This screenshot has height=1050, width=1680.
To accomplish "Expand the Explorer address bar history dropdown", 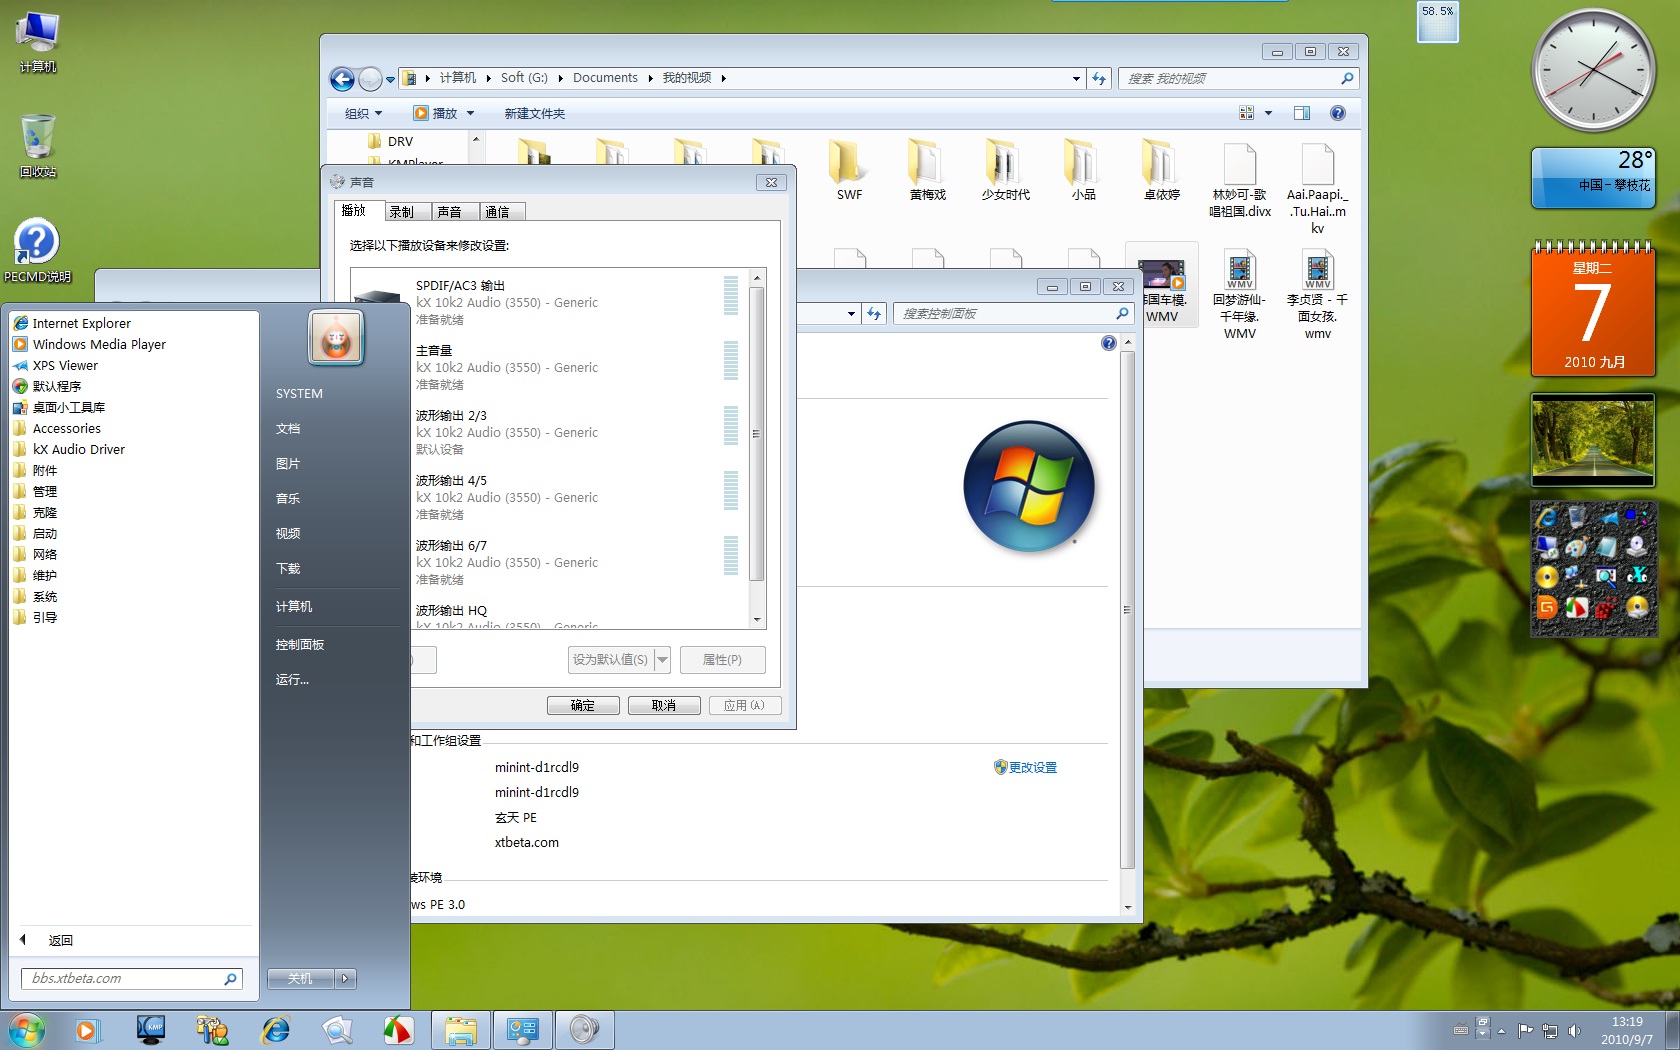I will pos(1076,78).
